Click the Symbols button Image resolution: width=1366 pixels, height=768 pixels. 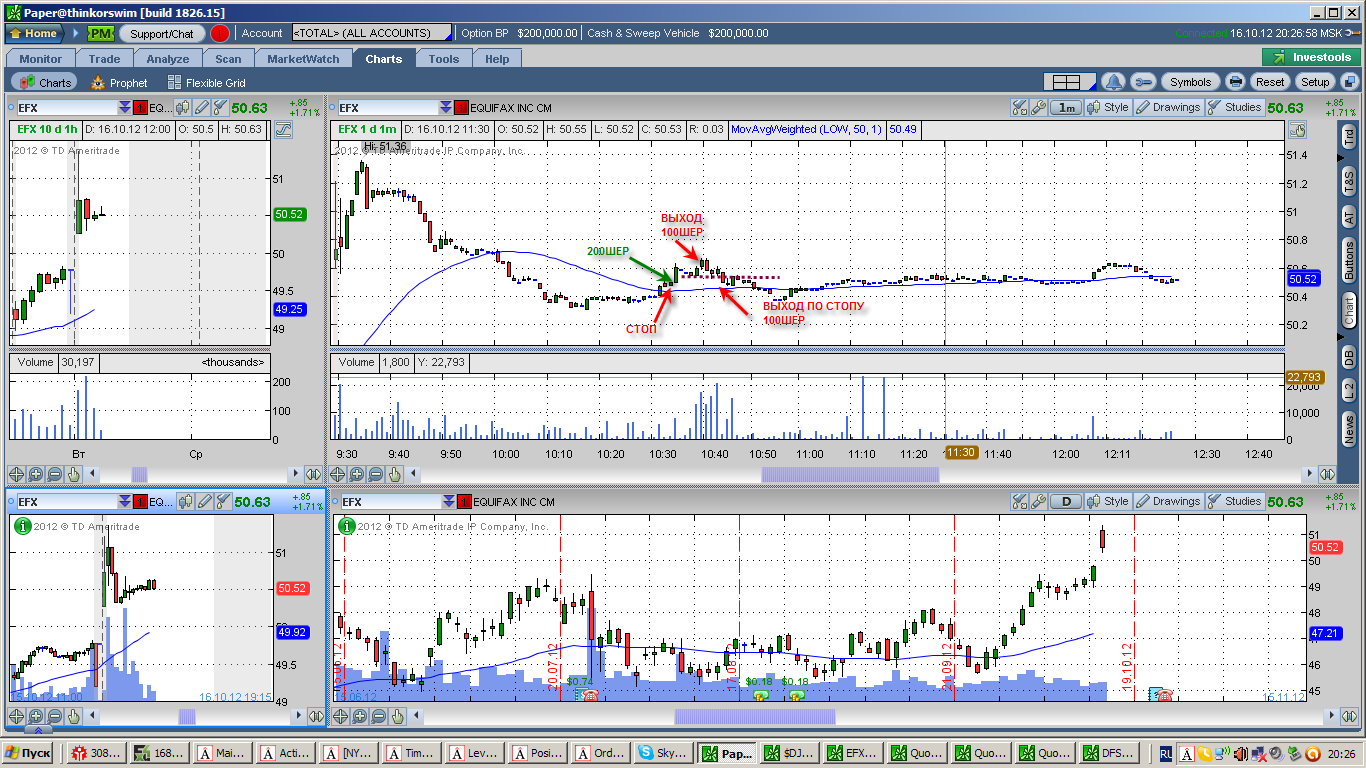[1190, 82]
